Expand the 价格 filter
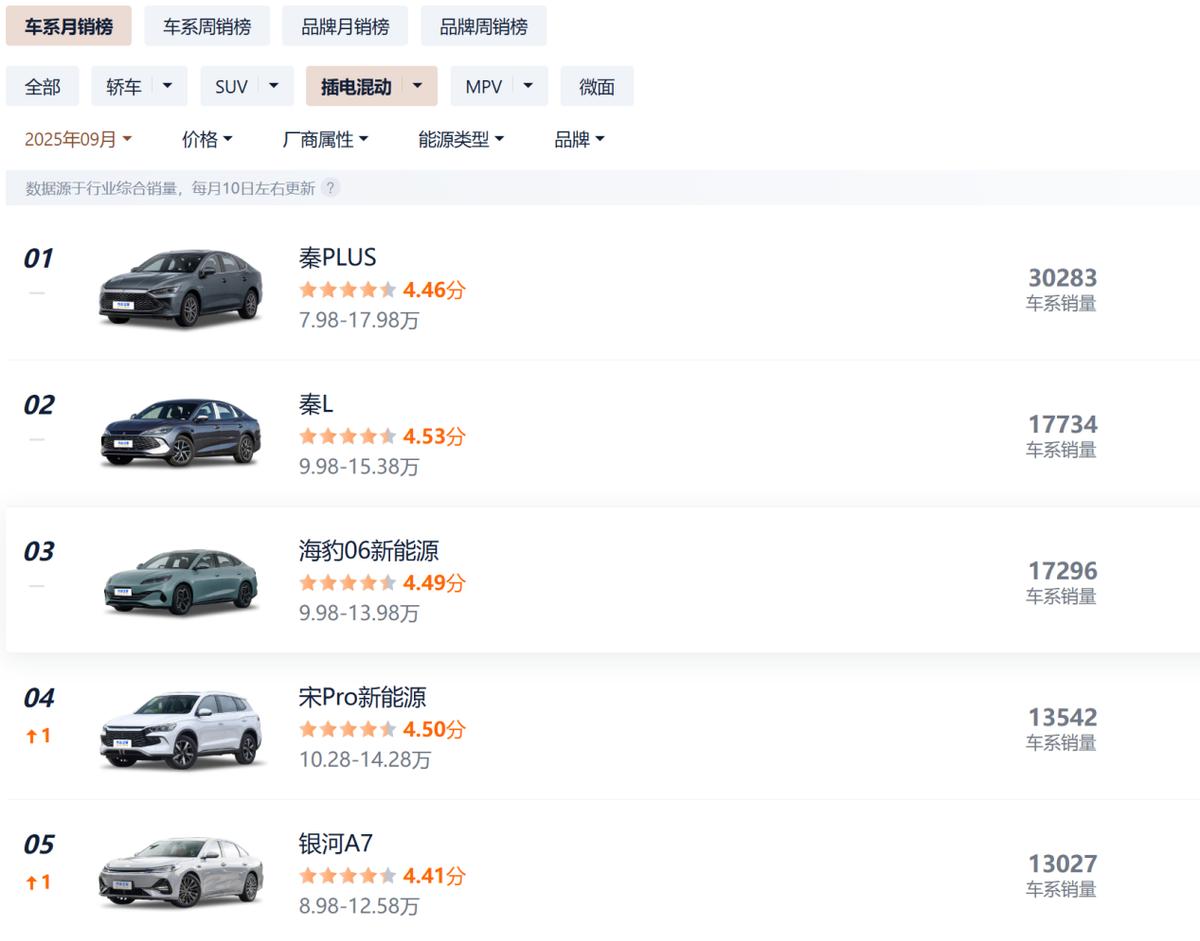Viewport: 1200px width, 941px height. pos(207,140)
